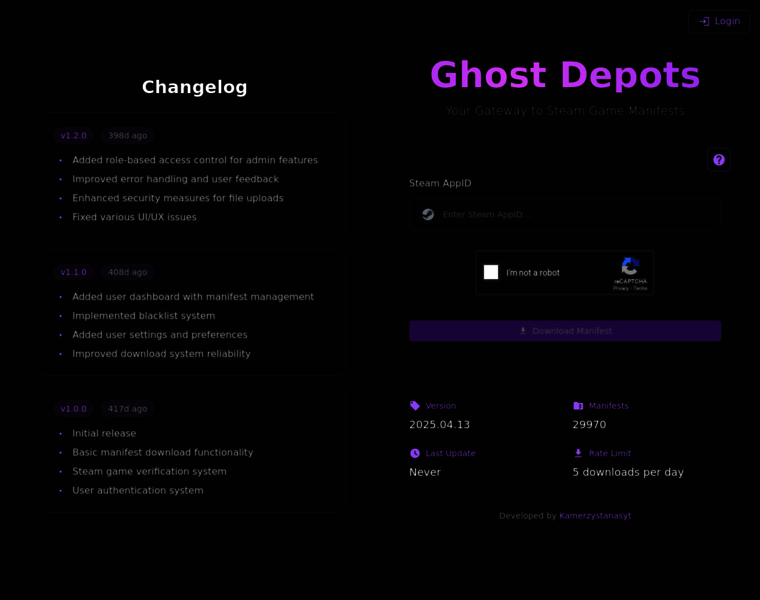Select the v1.2.0 version badge
This screenshot has height=600, width=760.
point(74,136)
